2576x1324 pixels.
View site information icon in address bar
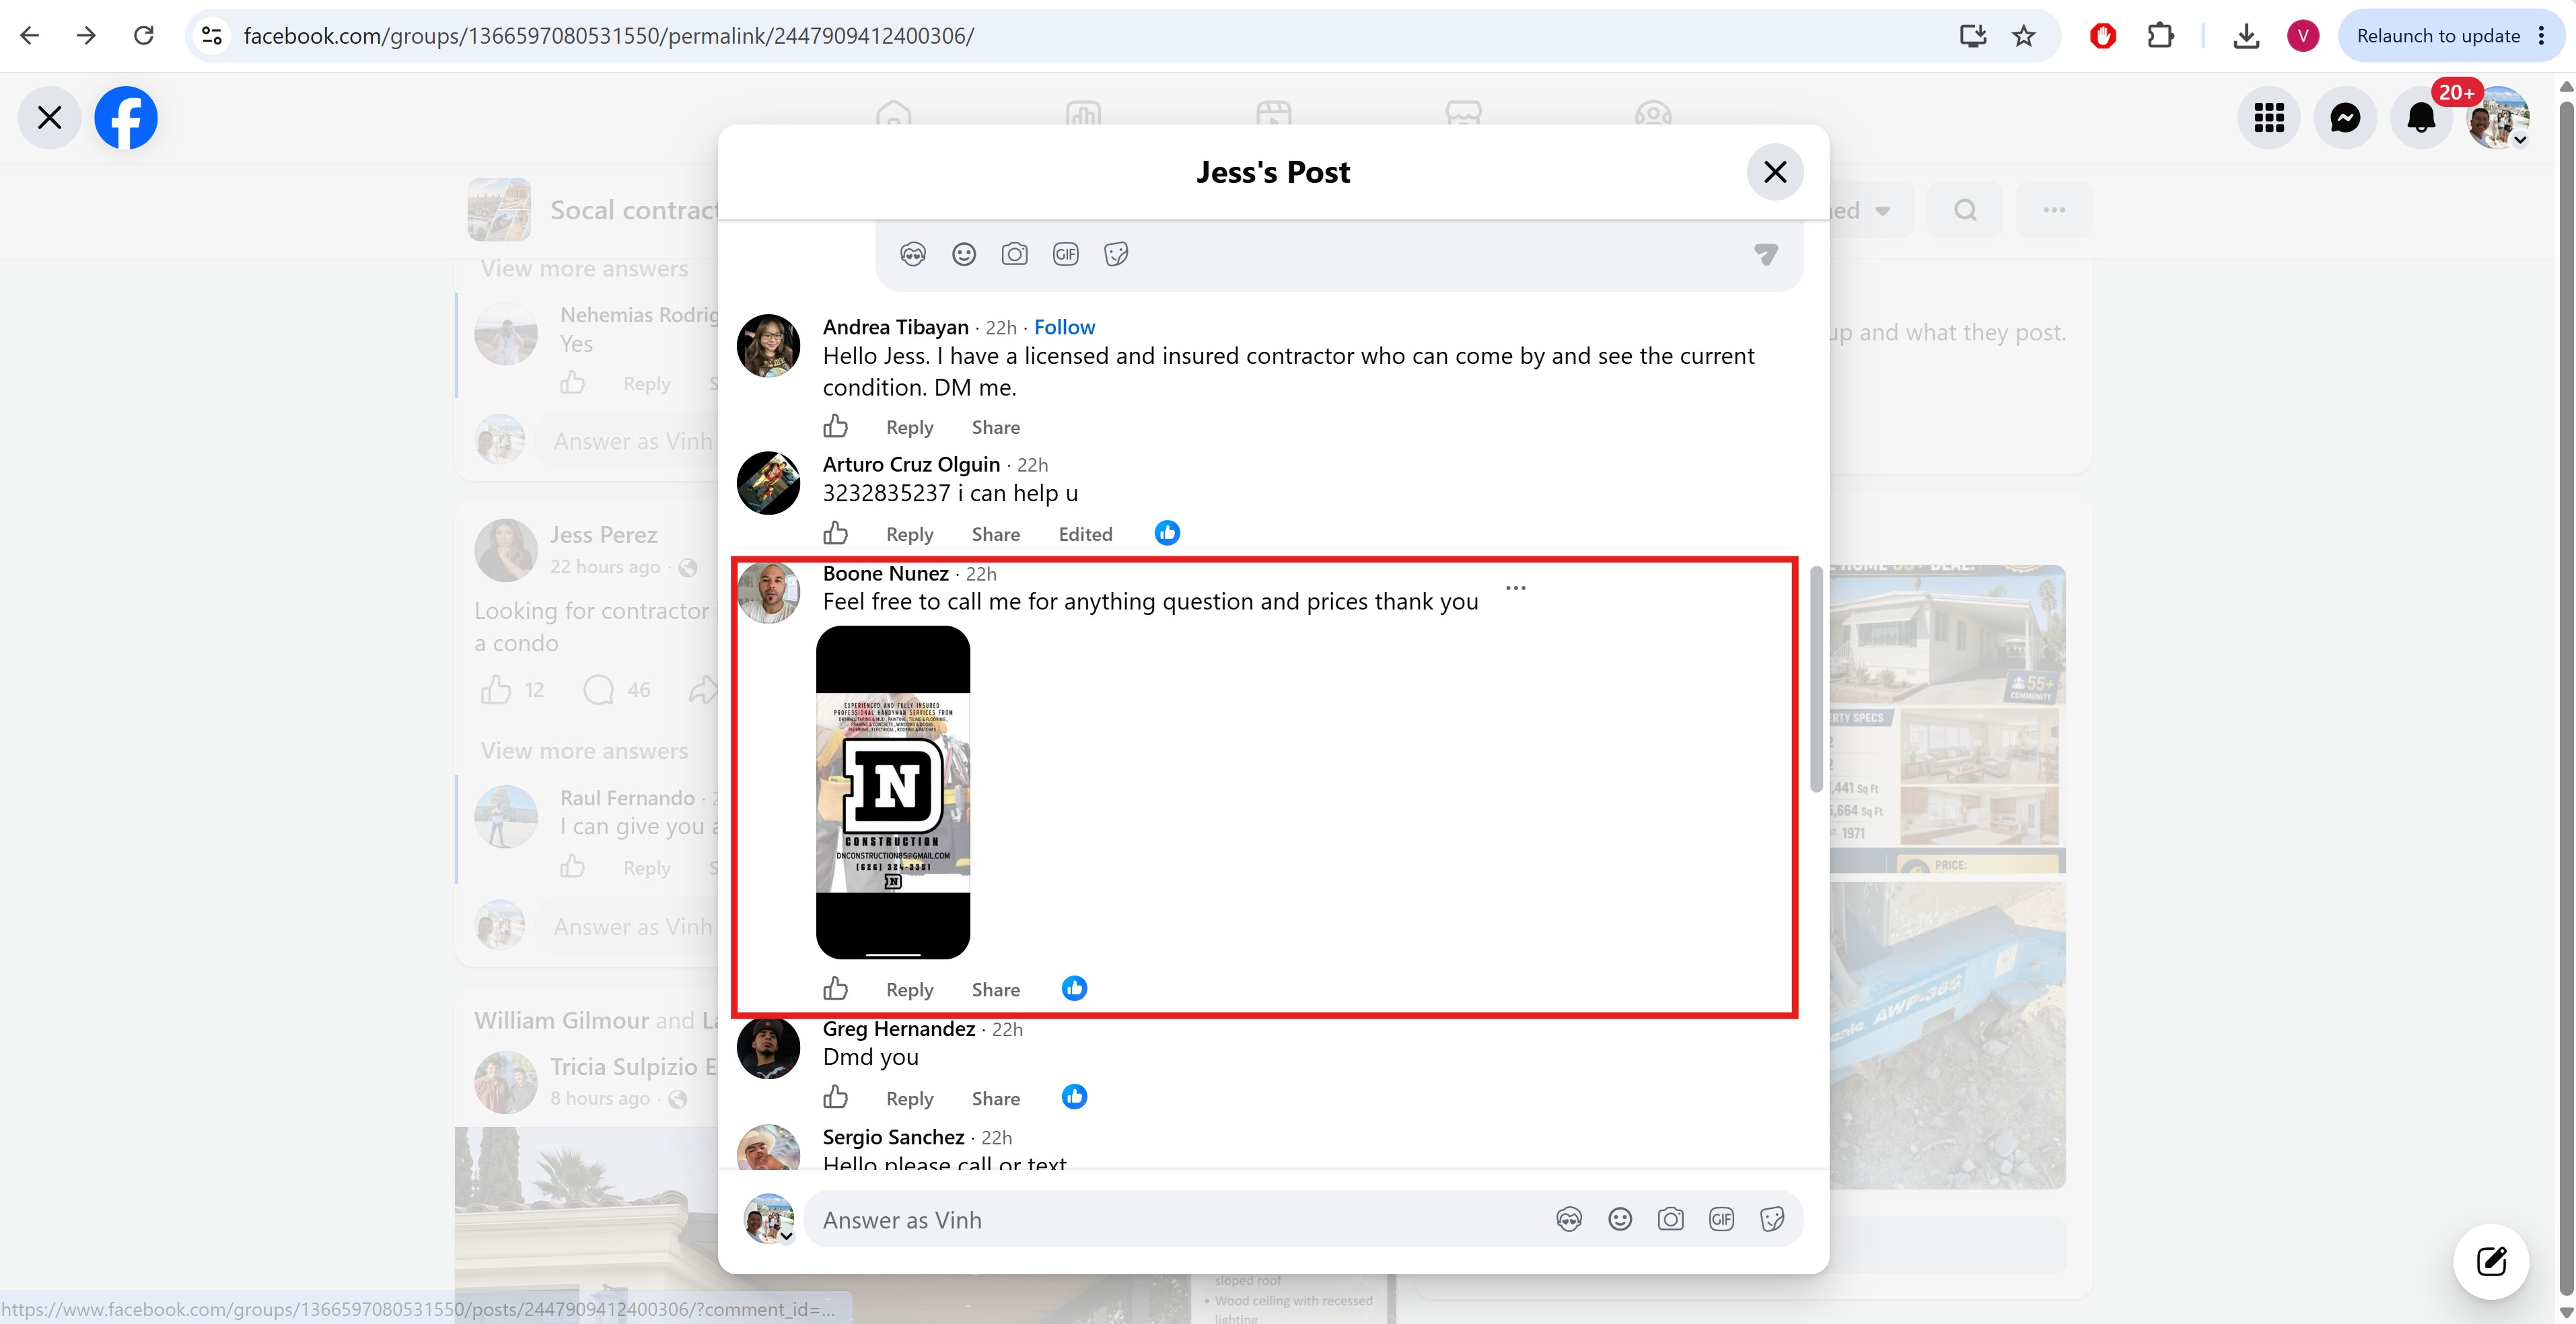click(212, 36)
